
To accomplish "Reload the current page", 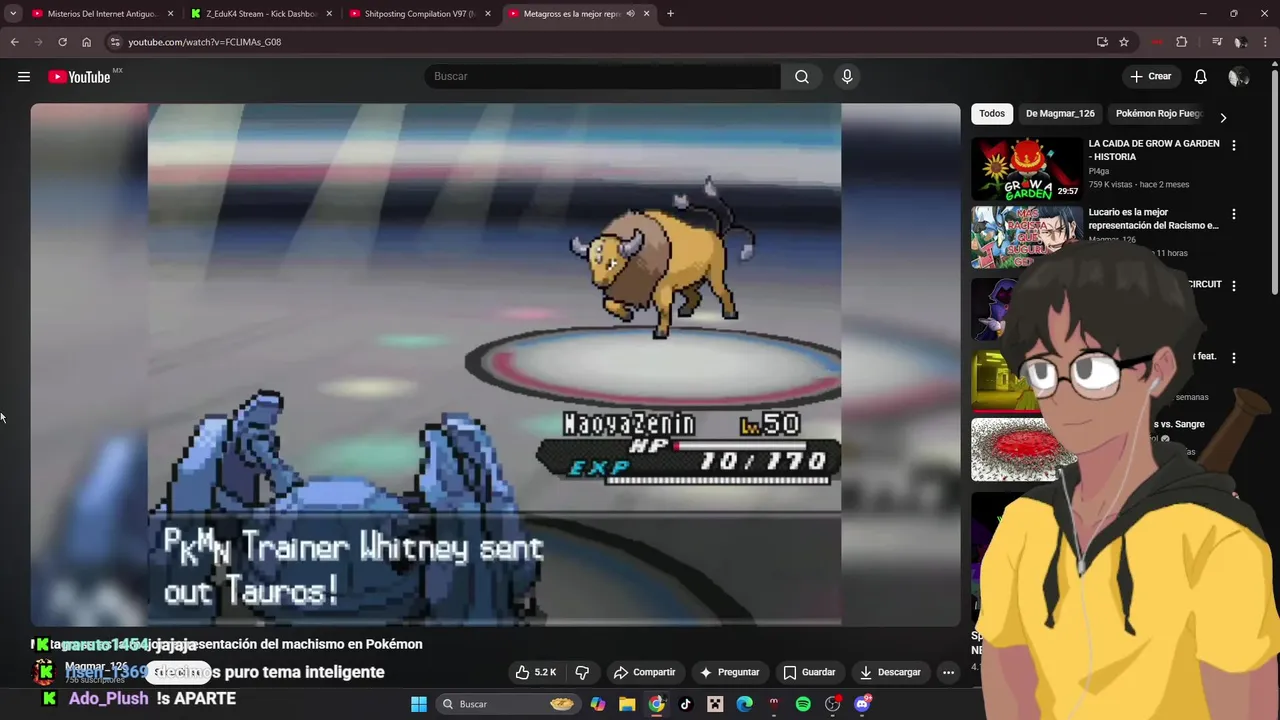I will coord(62,42).
